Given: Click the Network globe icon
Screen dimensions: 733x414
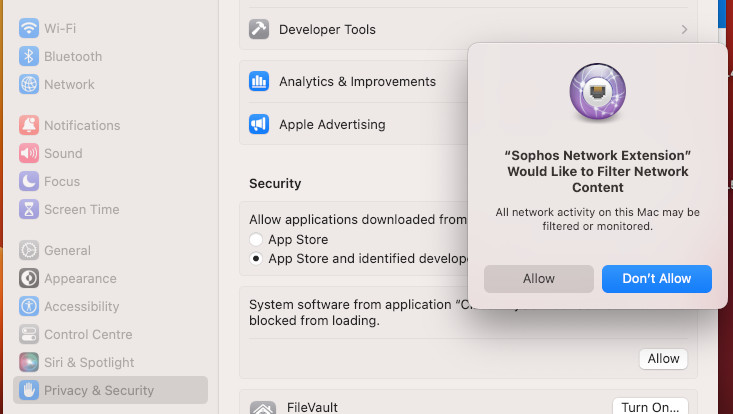Looking at the screenshot, I should (x=29, y=84).
